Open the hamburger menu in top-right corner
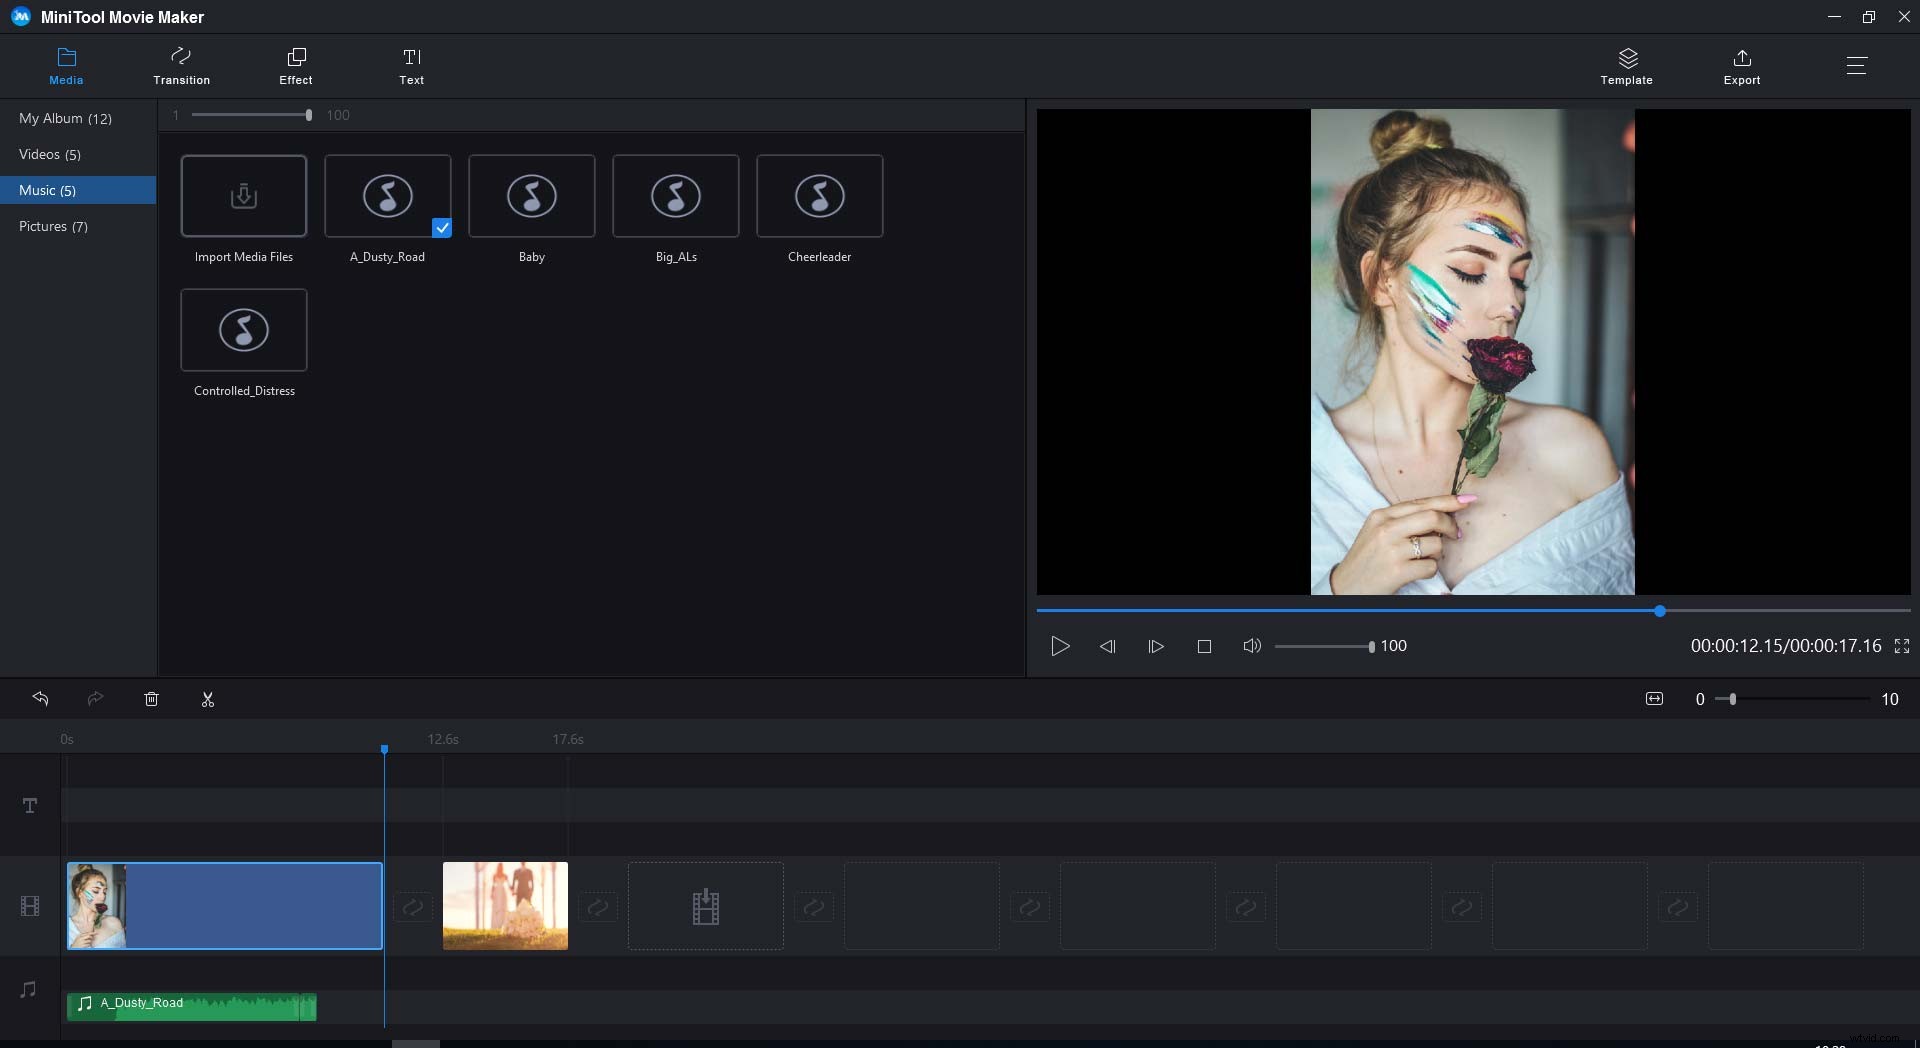The height and width of the screenshot is (1048, 1920). click(x=1858, y=66)
